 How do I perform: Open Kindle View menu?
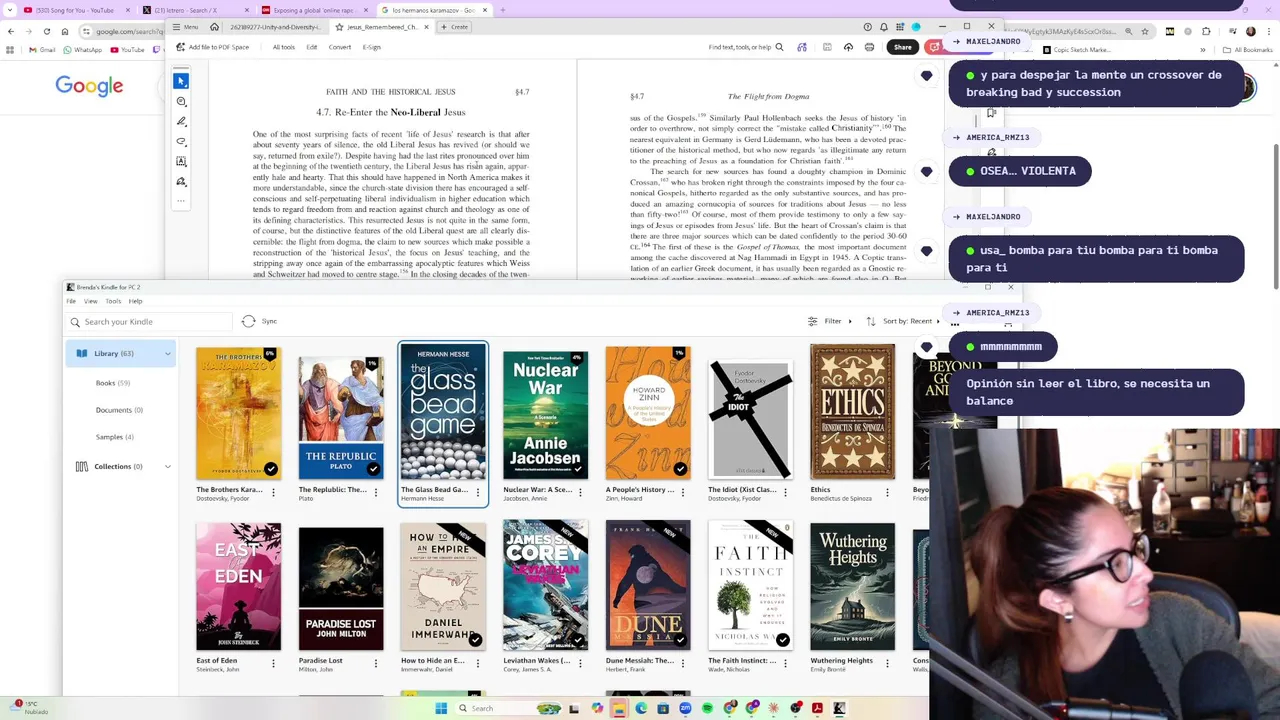(90, 301)
